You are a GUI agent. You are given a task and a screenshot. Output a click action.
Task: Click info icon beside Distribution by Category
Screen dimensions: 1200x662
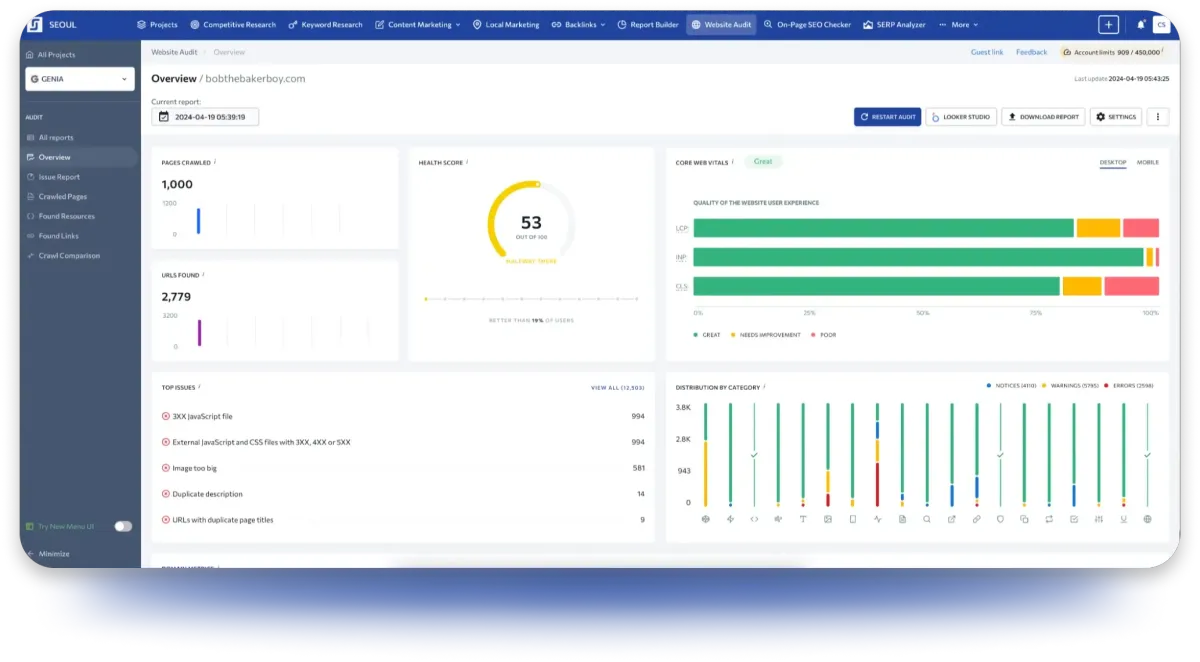point(763,387)
